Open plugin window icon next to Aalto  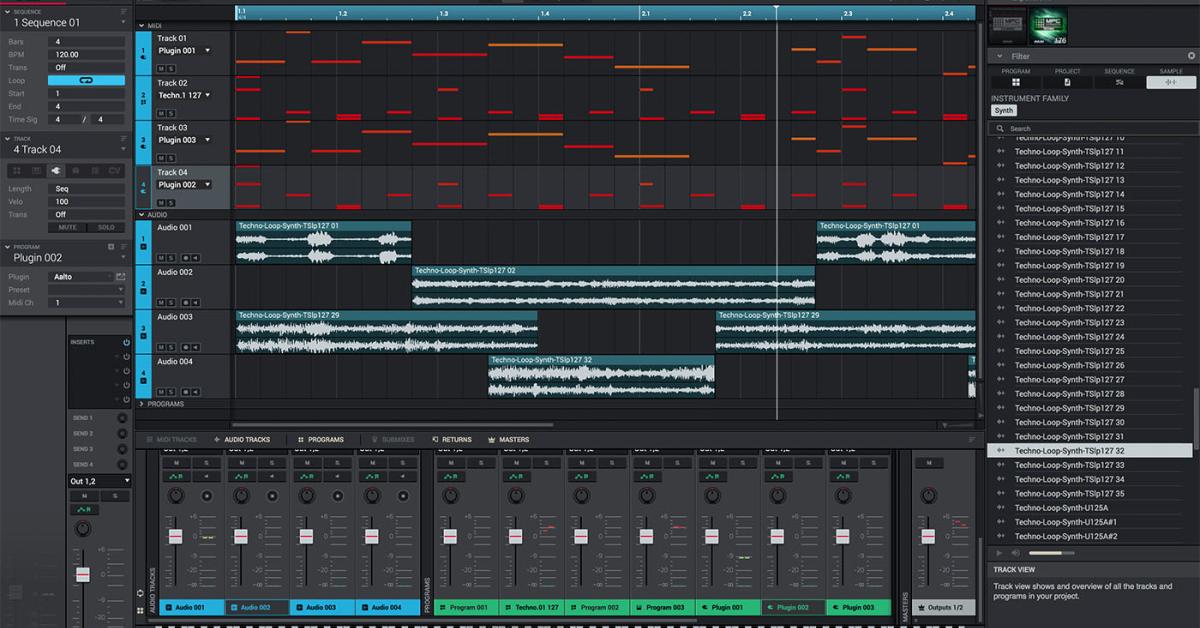click(x=121, y=276)
